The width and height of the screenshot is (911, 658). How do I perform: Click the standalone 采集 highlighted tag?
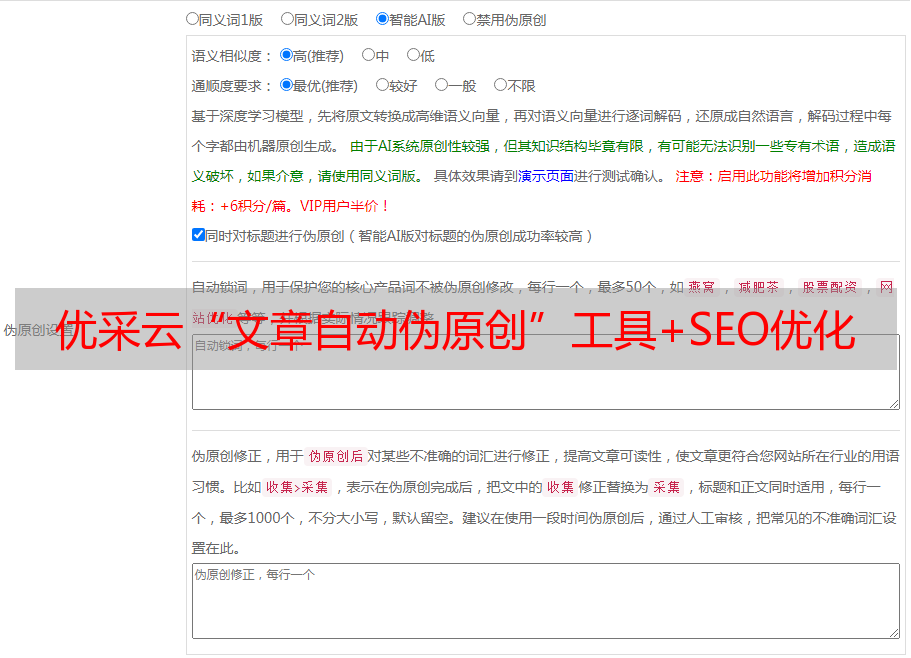coord(666,487)
